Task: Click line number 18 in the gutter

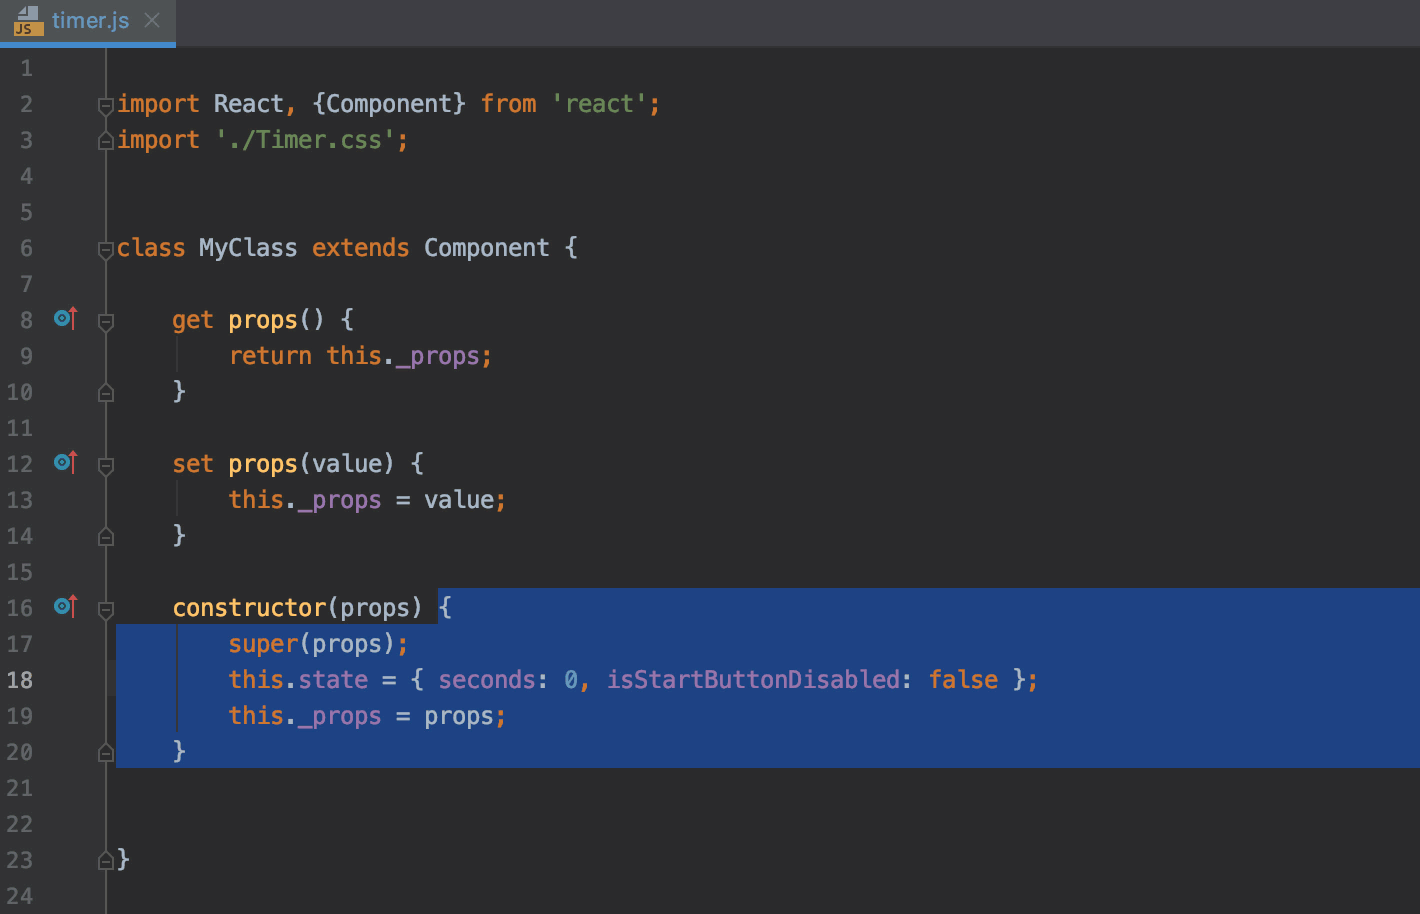Action: tap(20, 679)
